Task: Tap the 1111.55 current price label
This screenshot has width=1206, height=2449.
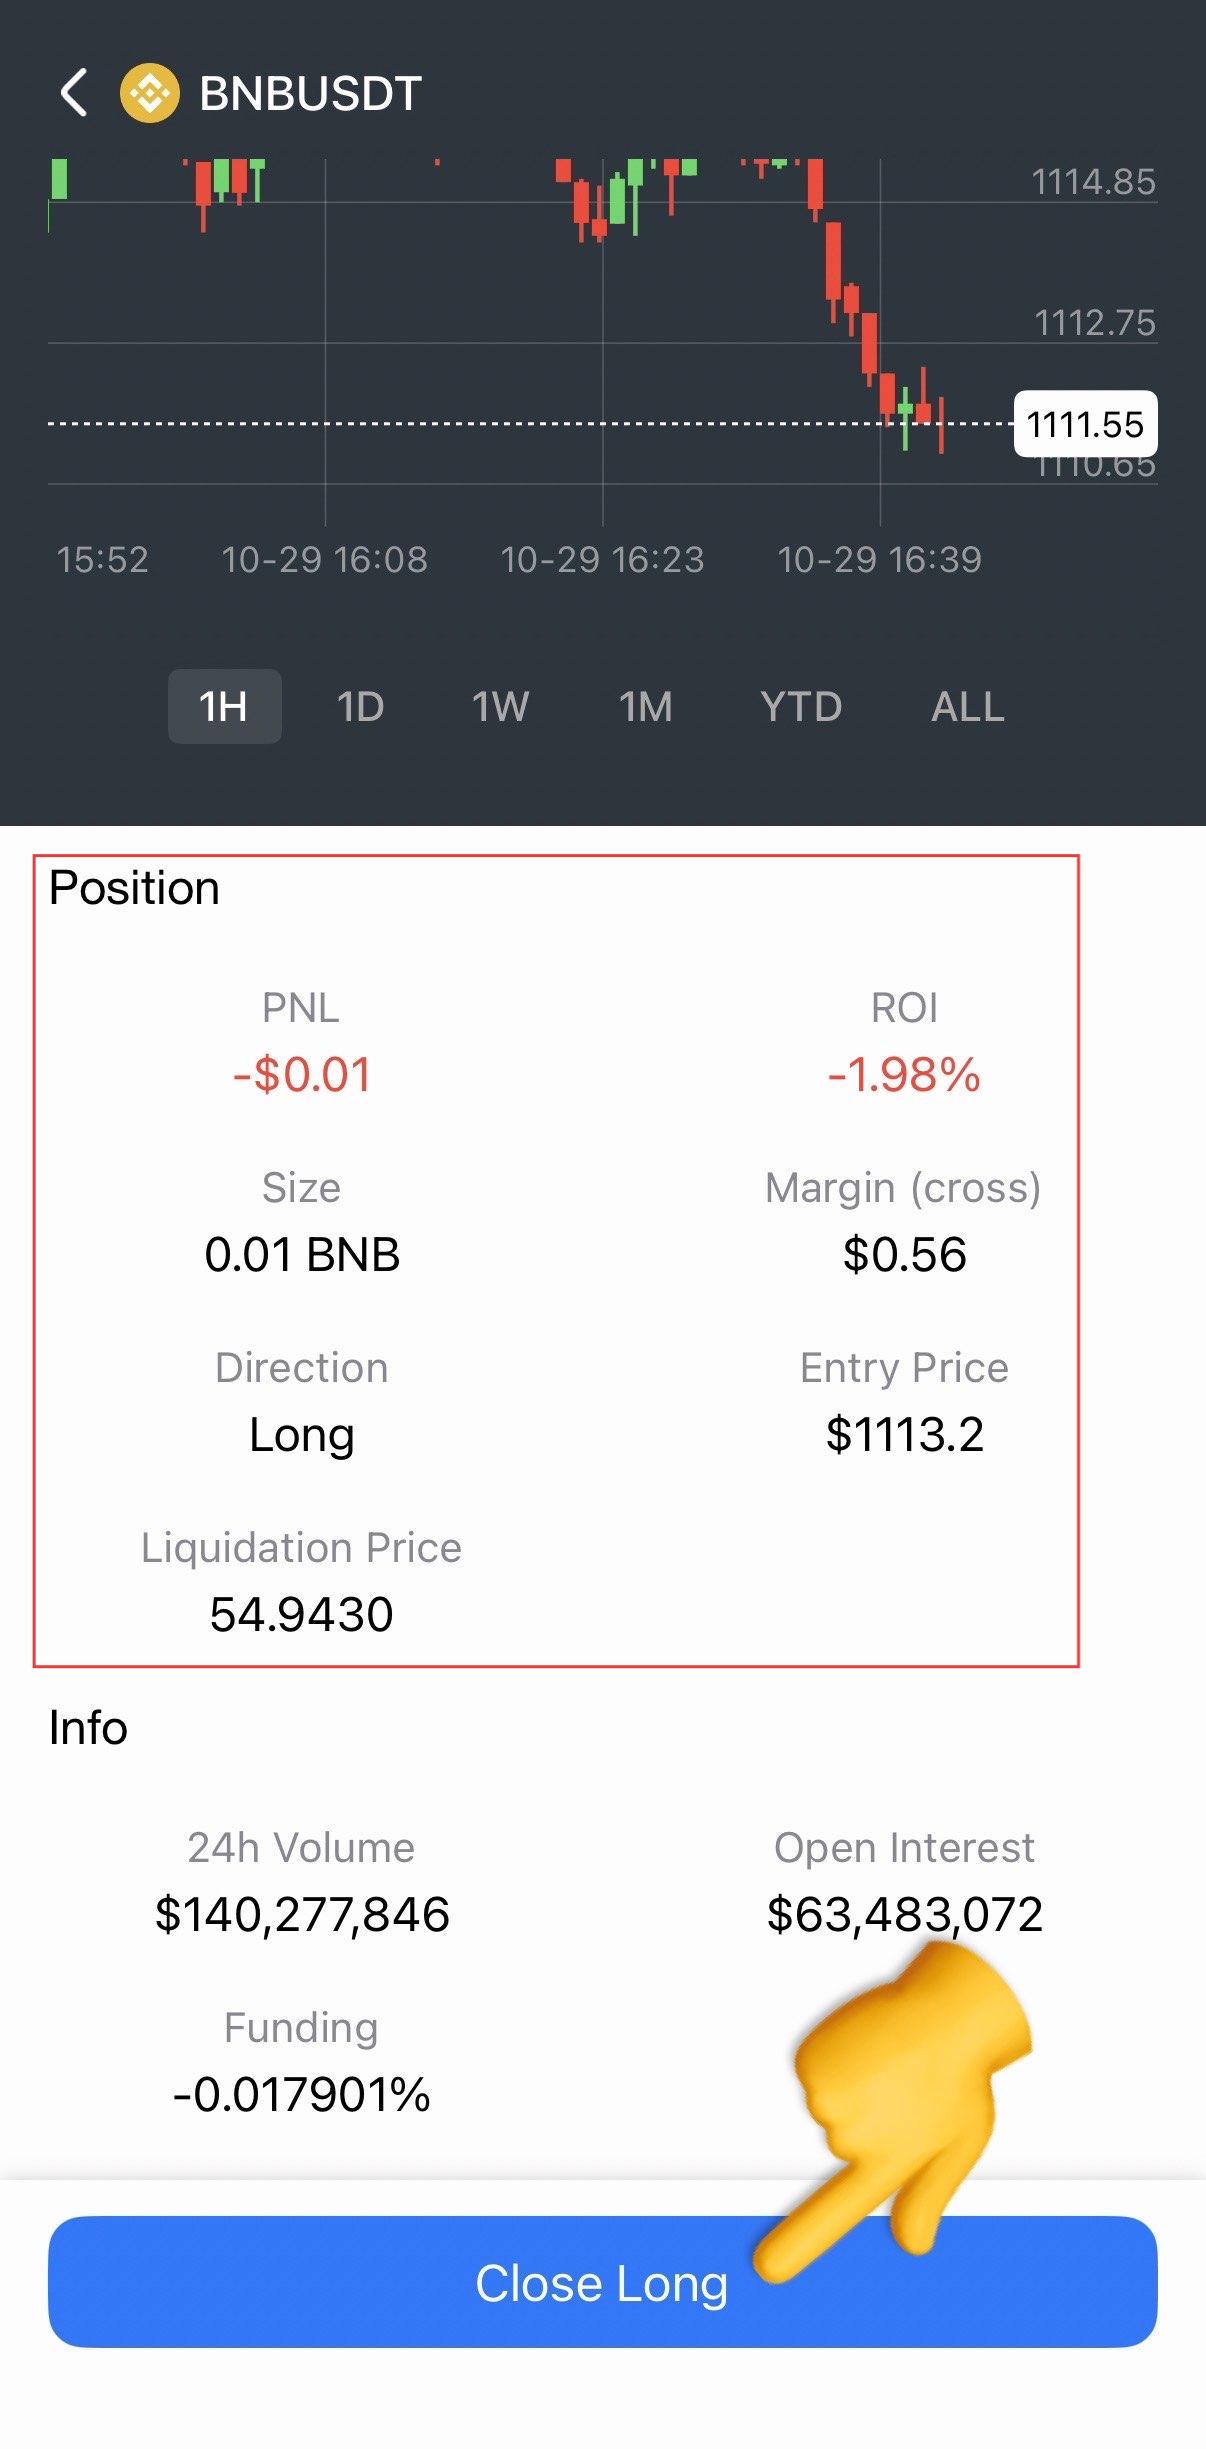Action: click(x=1085, y=424)
